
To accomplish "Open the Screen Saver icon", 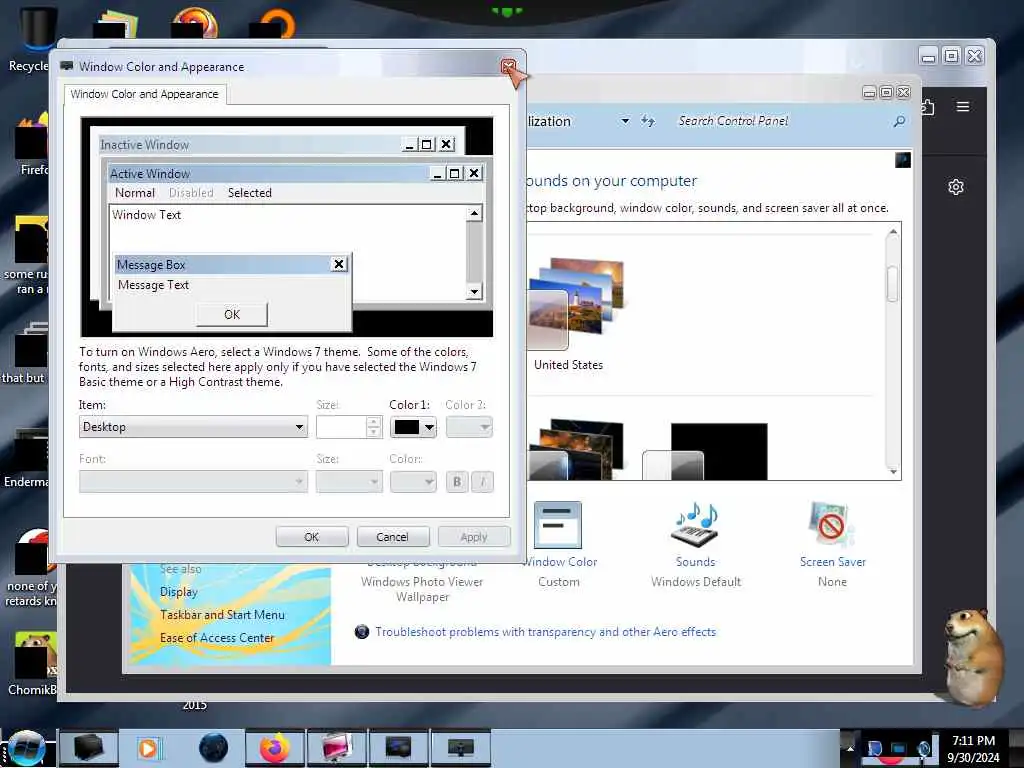I will pos(831,525).
